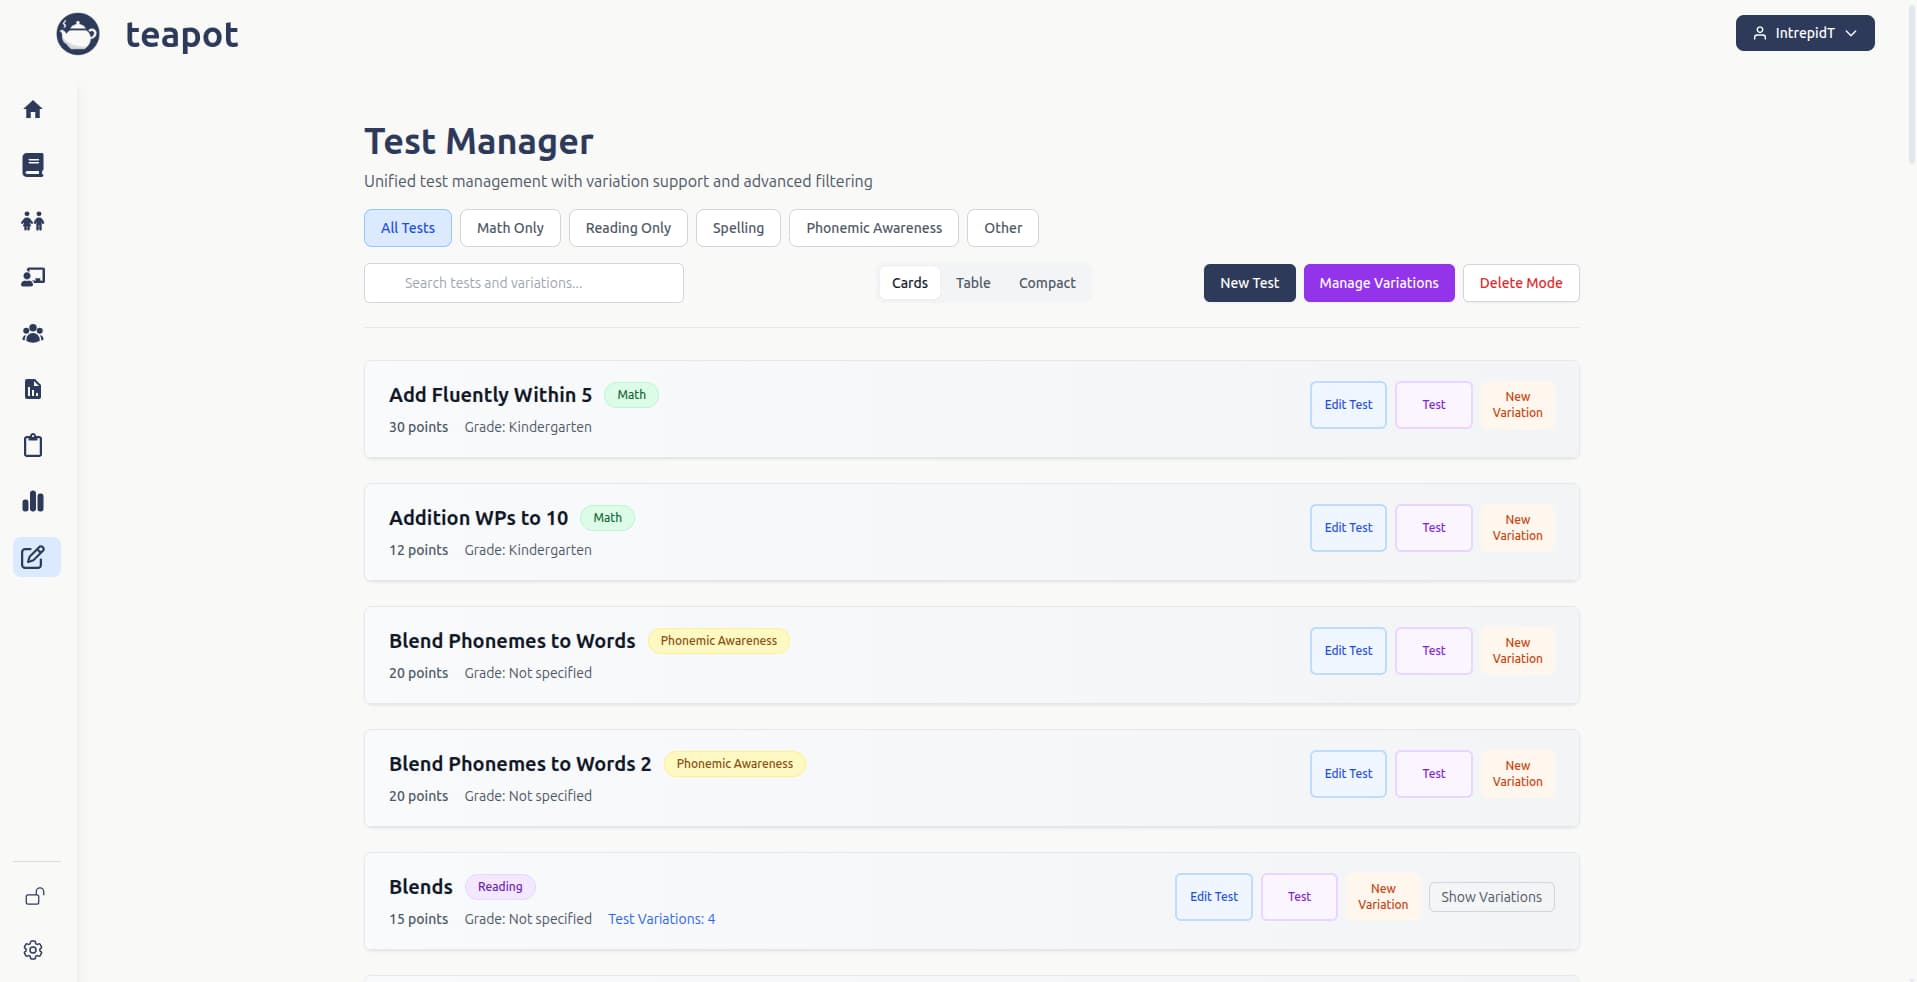Open the groups icon in the sidebar
Image resolution: width=1917 pixels, height=982 pixels.
[x=33, y=333]
